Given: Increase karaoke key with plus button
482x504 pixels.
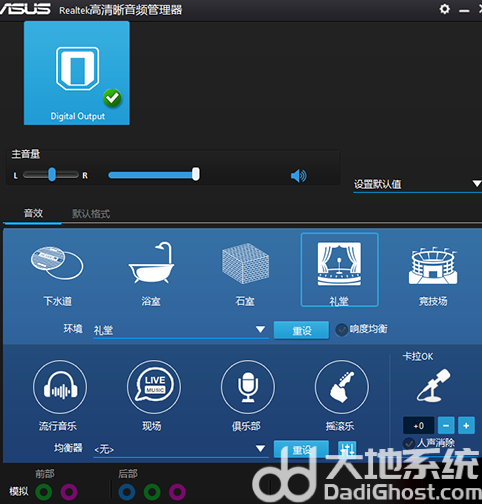Looking at the screenshot, I should pos(466,425).
